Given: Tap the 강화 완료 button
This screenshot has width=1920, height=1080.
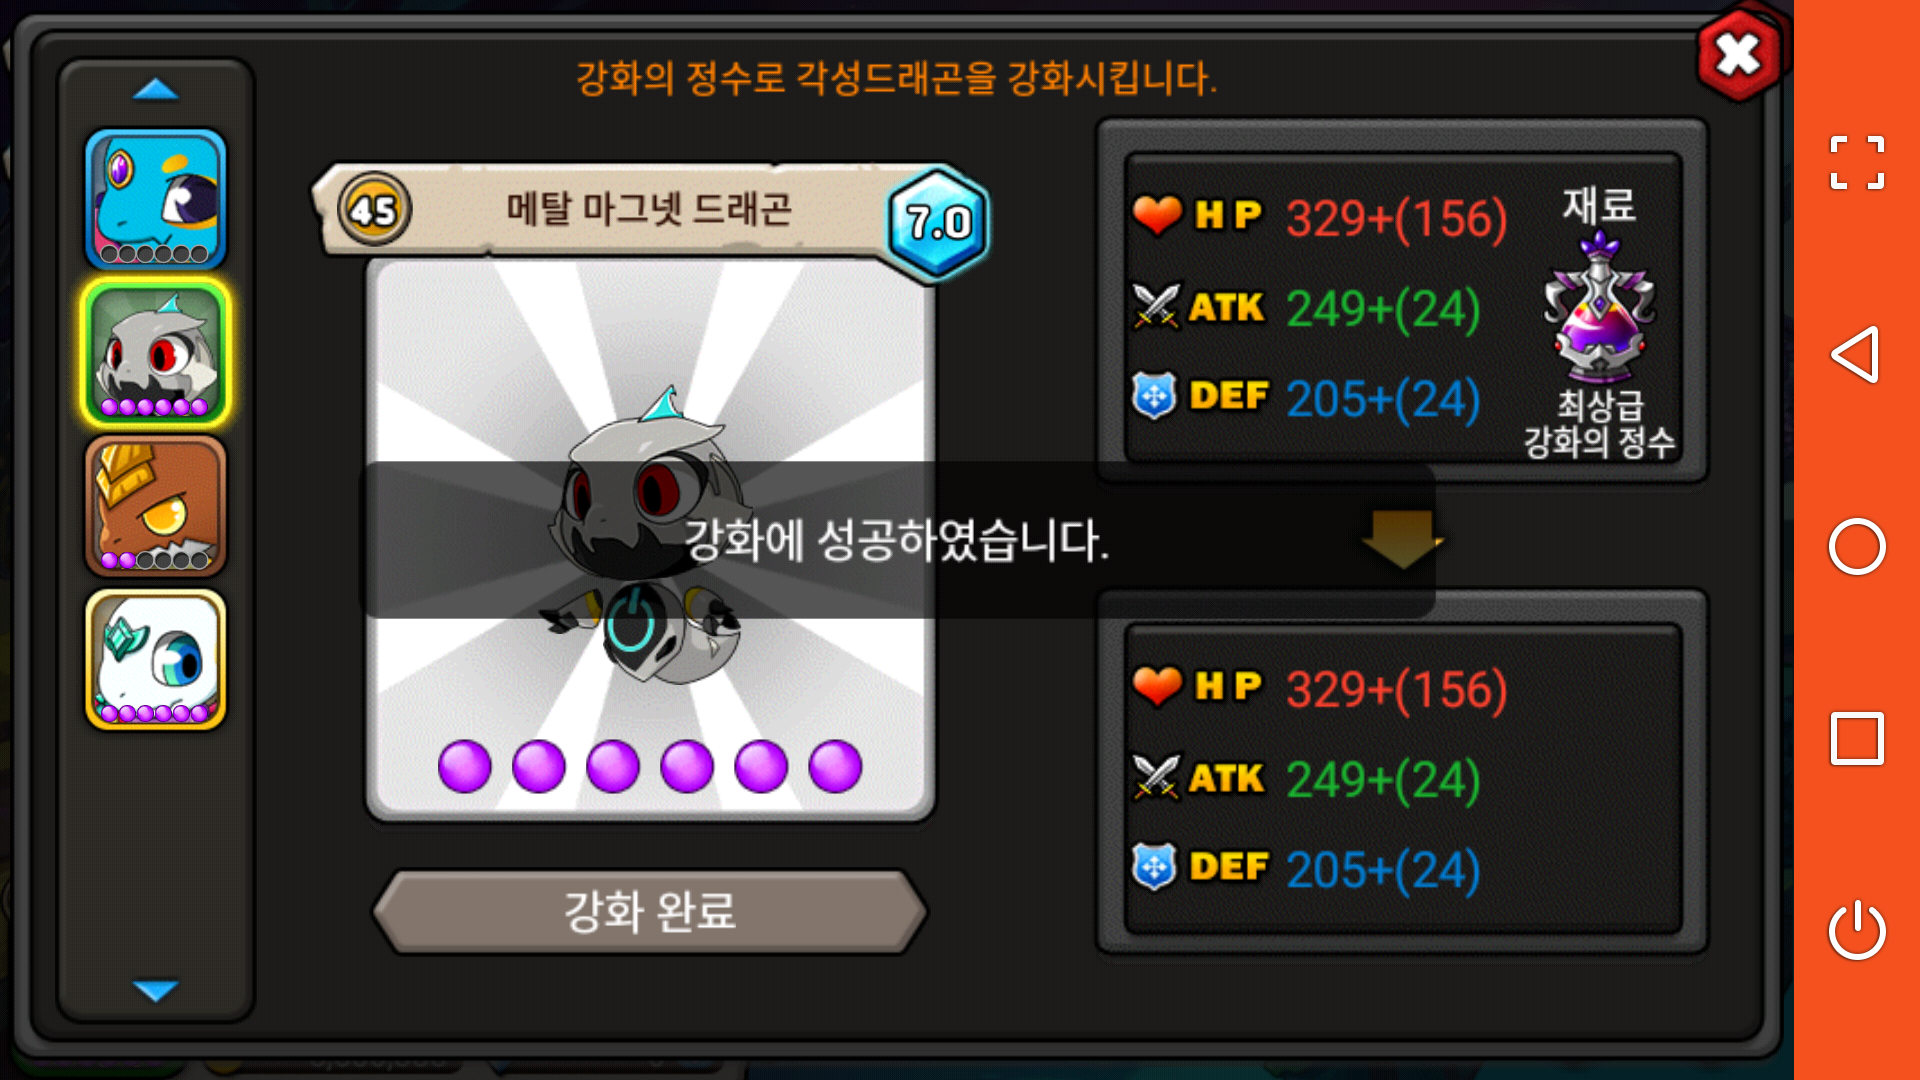Looking at the screenshot, I should (650, 912).
